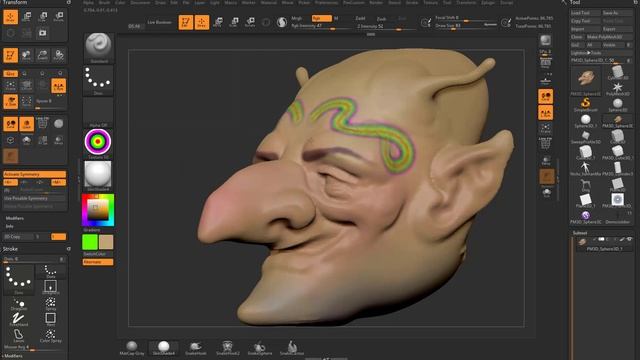This screenshot has width=640, height=360.
Task: Click the Move button in the top shelf
Action: click(x=218, y=22)
